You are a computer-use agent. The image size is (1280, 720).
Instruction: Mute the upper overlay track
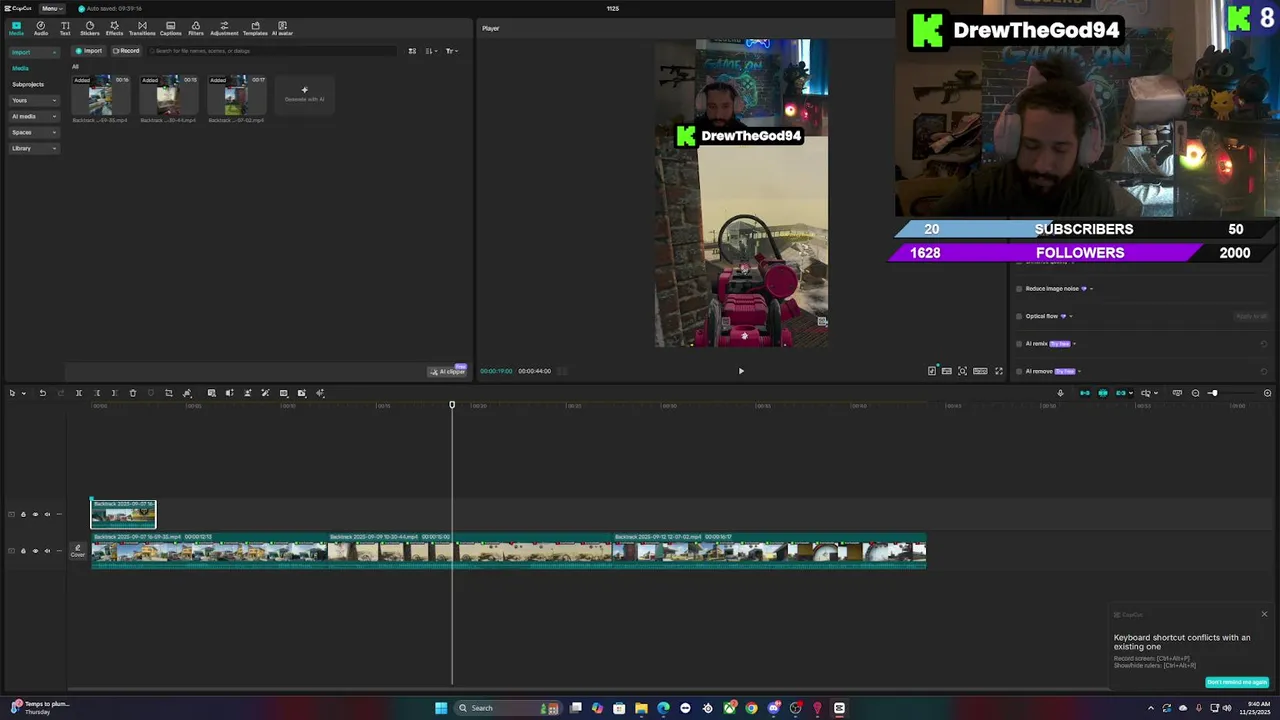(x=47, y=514)
